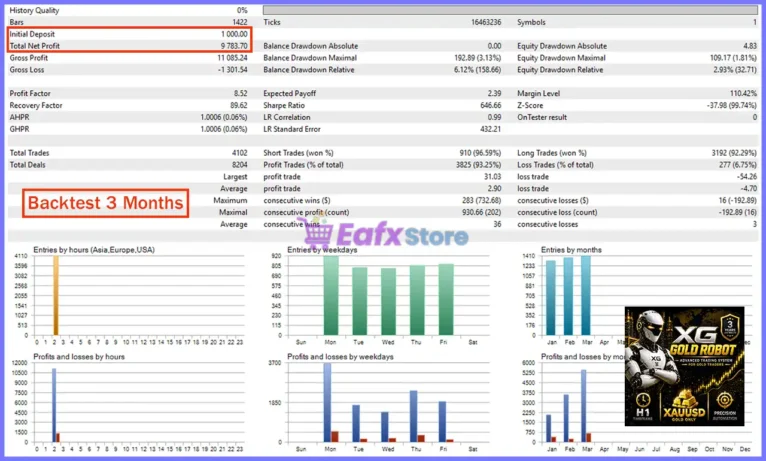Viewport: 766px width, 461px height.
Task: Select Equity Drawdown Relative value 2.93% (32.71)
Action: [735, 70]
